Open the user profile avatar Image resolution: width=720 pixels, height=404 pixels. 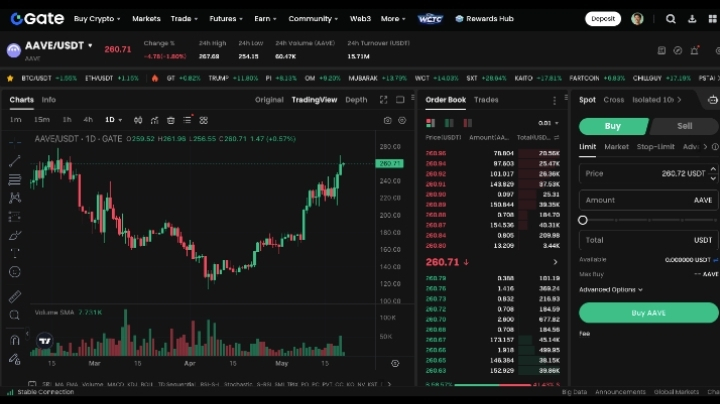637,19
